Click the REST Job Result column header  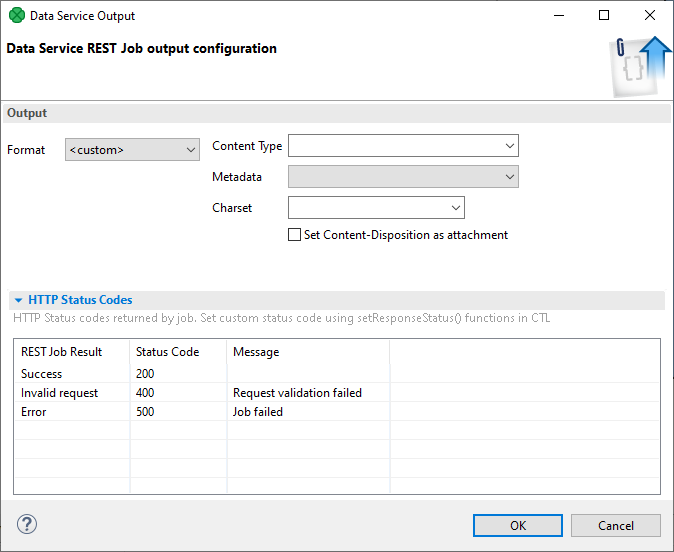point(61,352)
